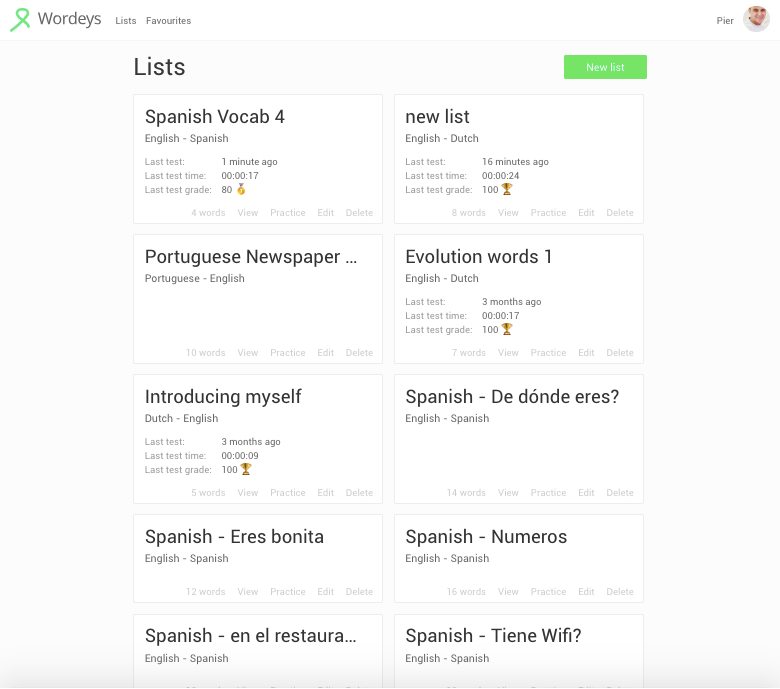Open the Portuguese Newspaper title
Image resolution: width=780 pixels, height=689 pixels.
[251, 257]
